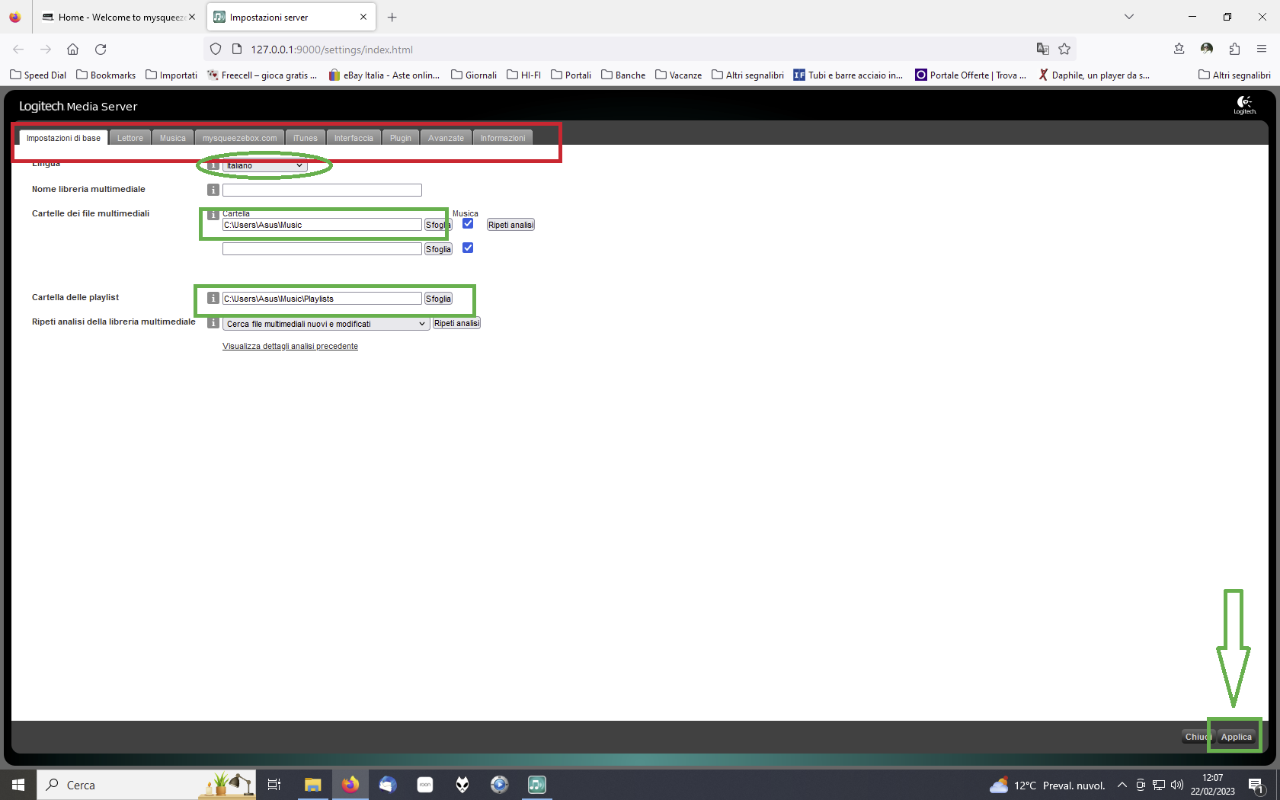Open the 'Daphile, un player da s...' bookmark
This screenshot has height=800, width=1280.
pyautogui.click(x=1093, y=75)
